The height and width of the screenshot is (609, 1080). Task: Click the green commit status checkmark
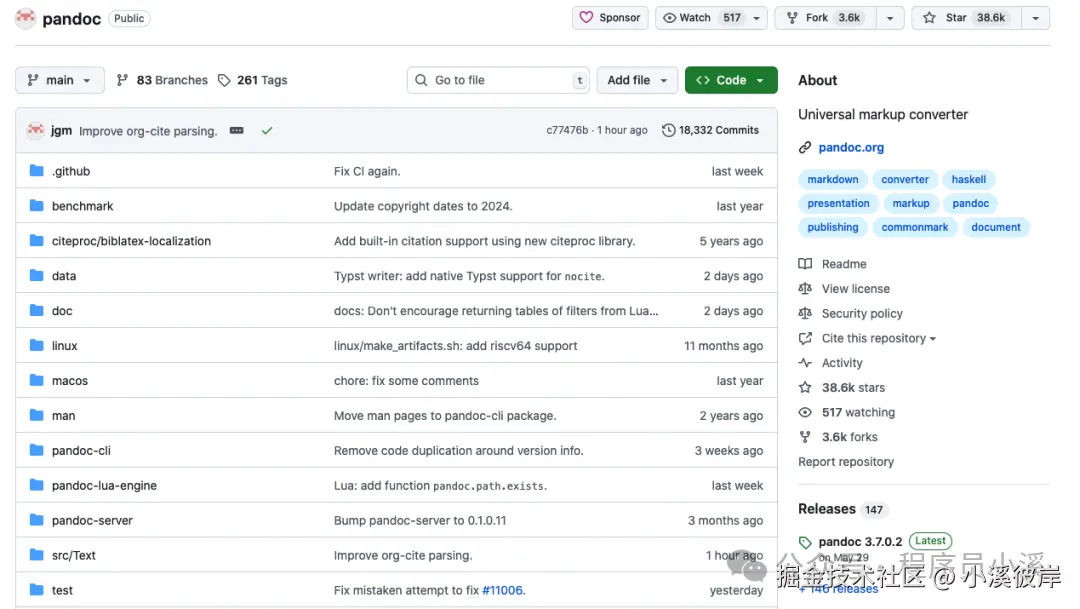(x=267, y=130)
